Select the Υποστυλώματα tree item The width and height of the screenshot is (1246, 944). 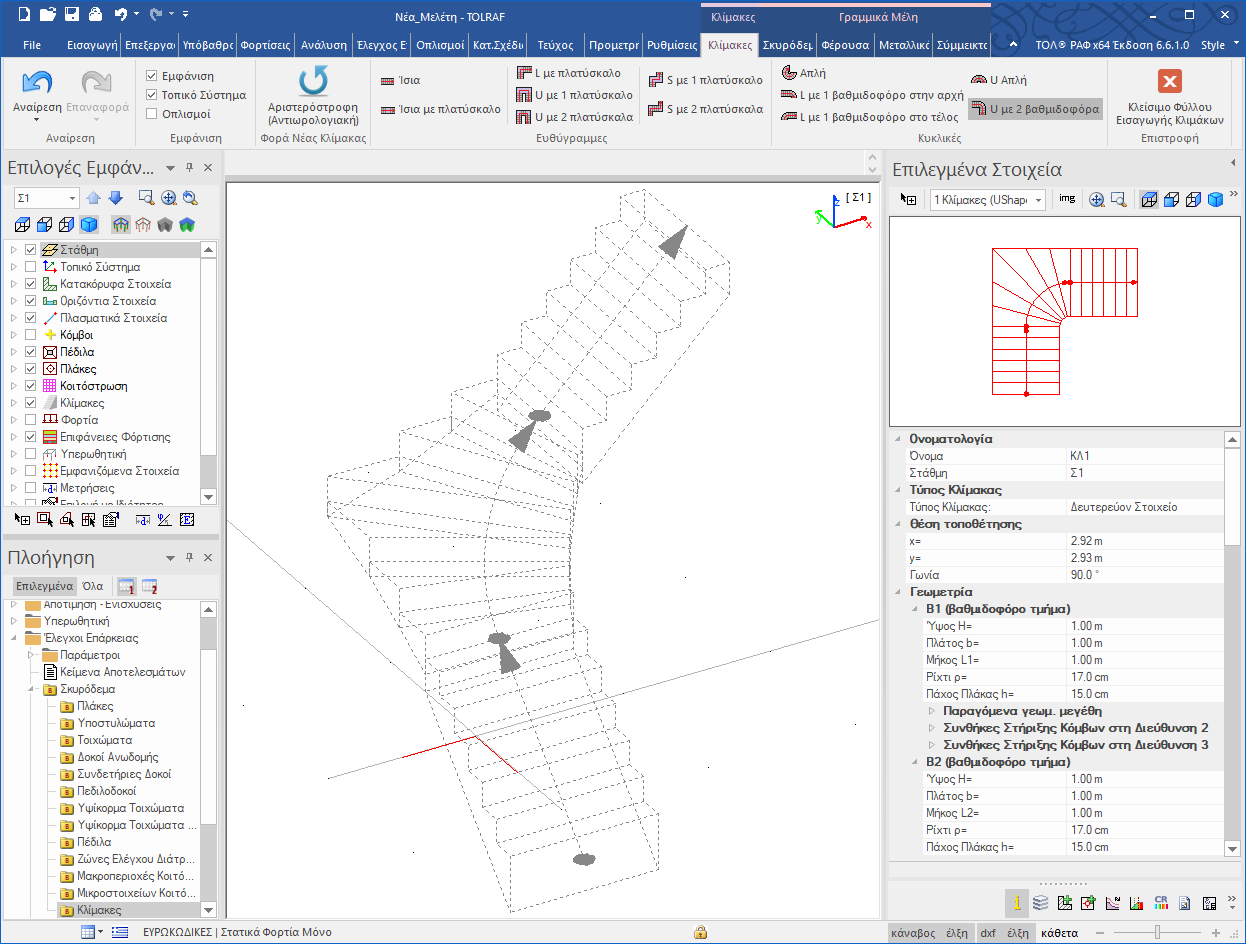116,723
